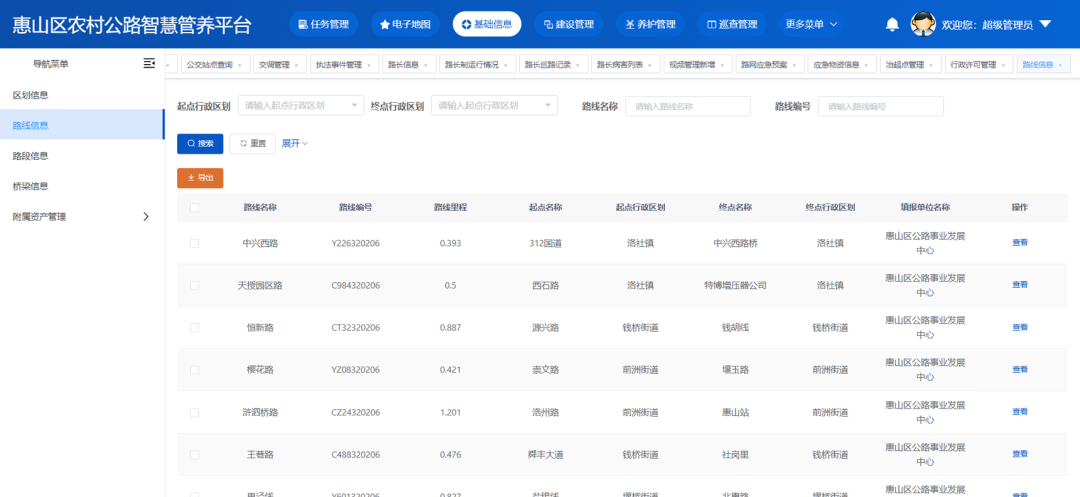The width and height of the screenshot is (1080, 497).
Task: Open 路段信息 in the sidebar
Action: pyautogui.click(x=82, y=156)
